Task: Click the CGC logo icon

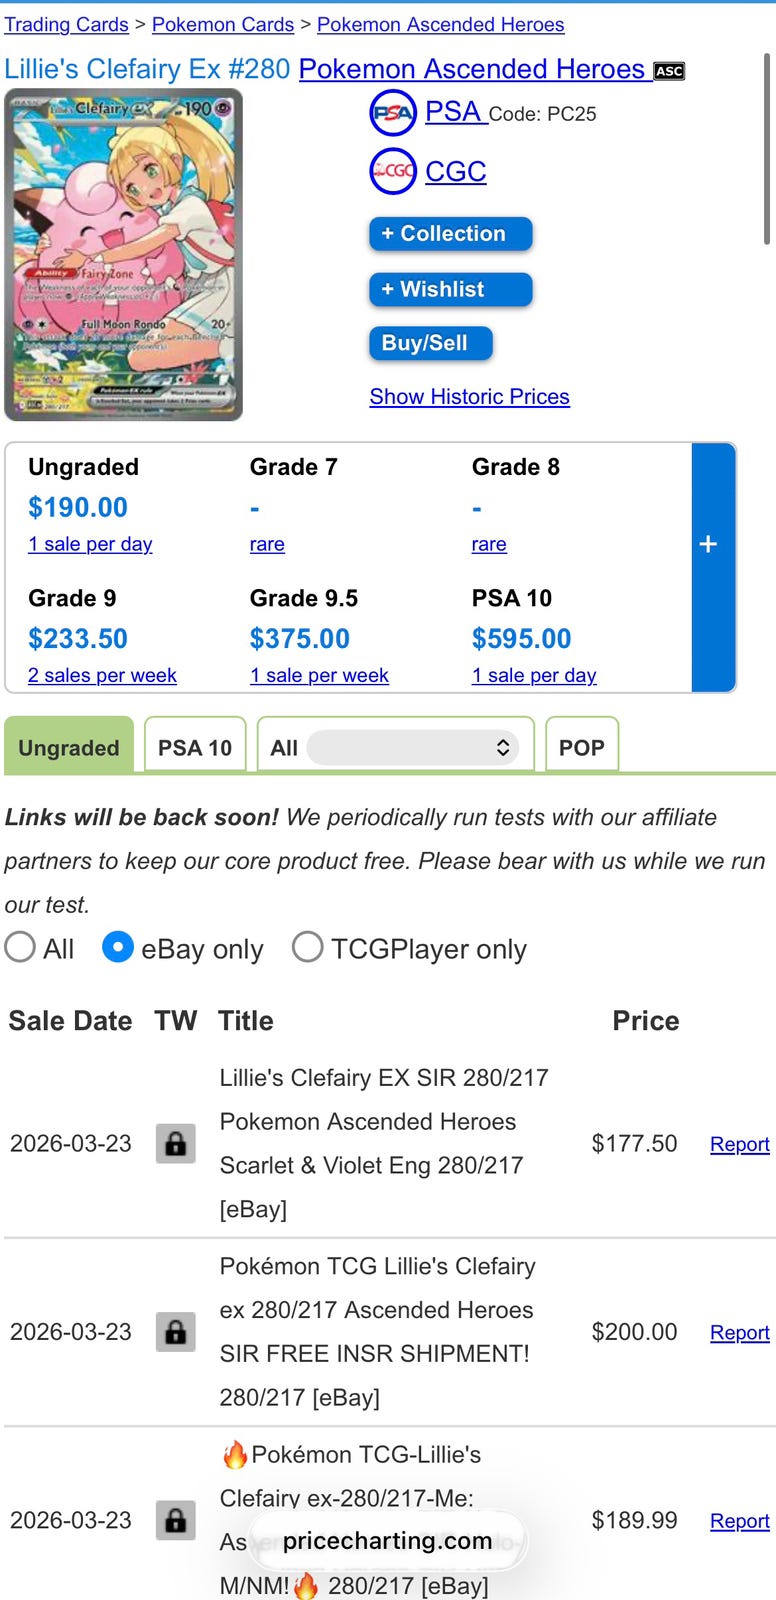Action: pyautogui.click(x=393, y=171)
